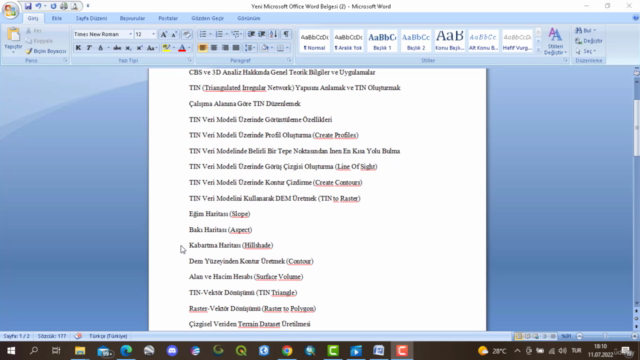The width and height of the screenshot is (640, 360).
Task: Open the font name dropdown
Action: click(130, 34)
